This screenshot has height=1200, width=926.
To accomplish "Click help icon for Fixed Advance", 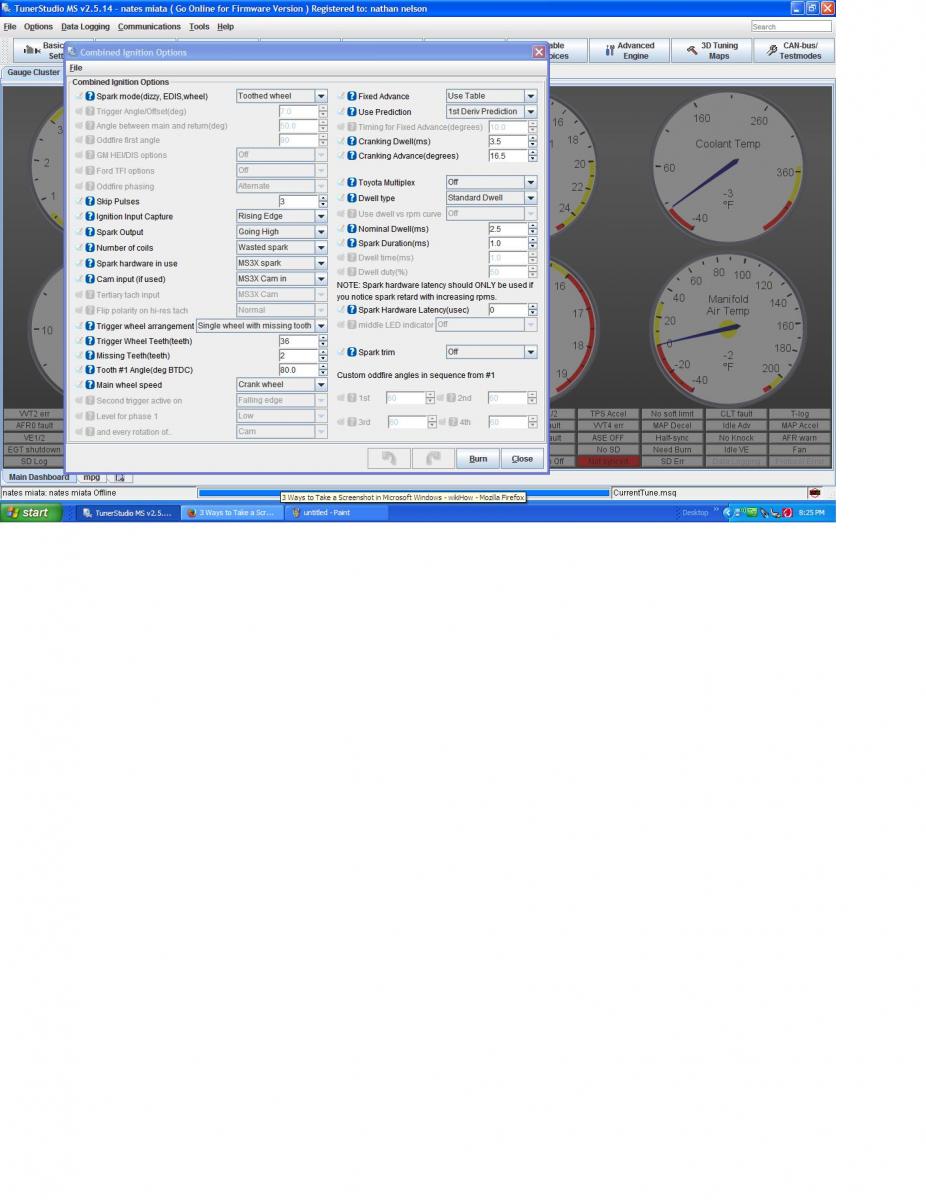I will (352, 96).
